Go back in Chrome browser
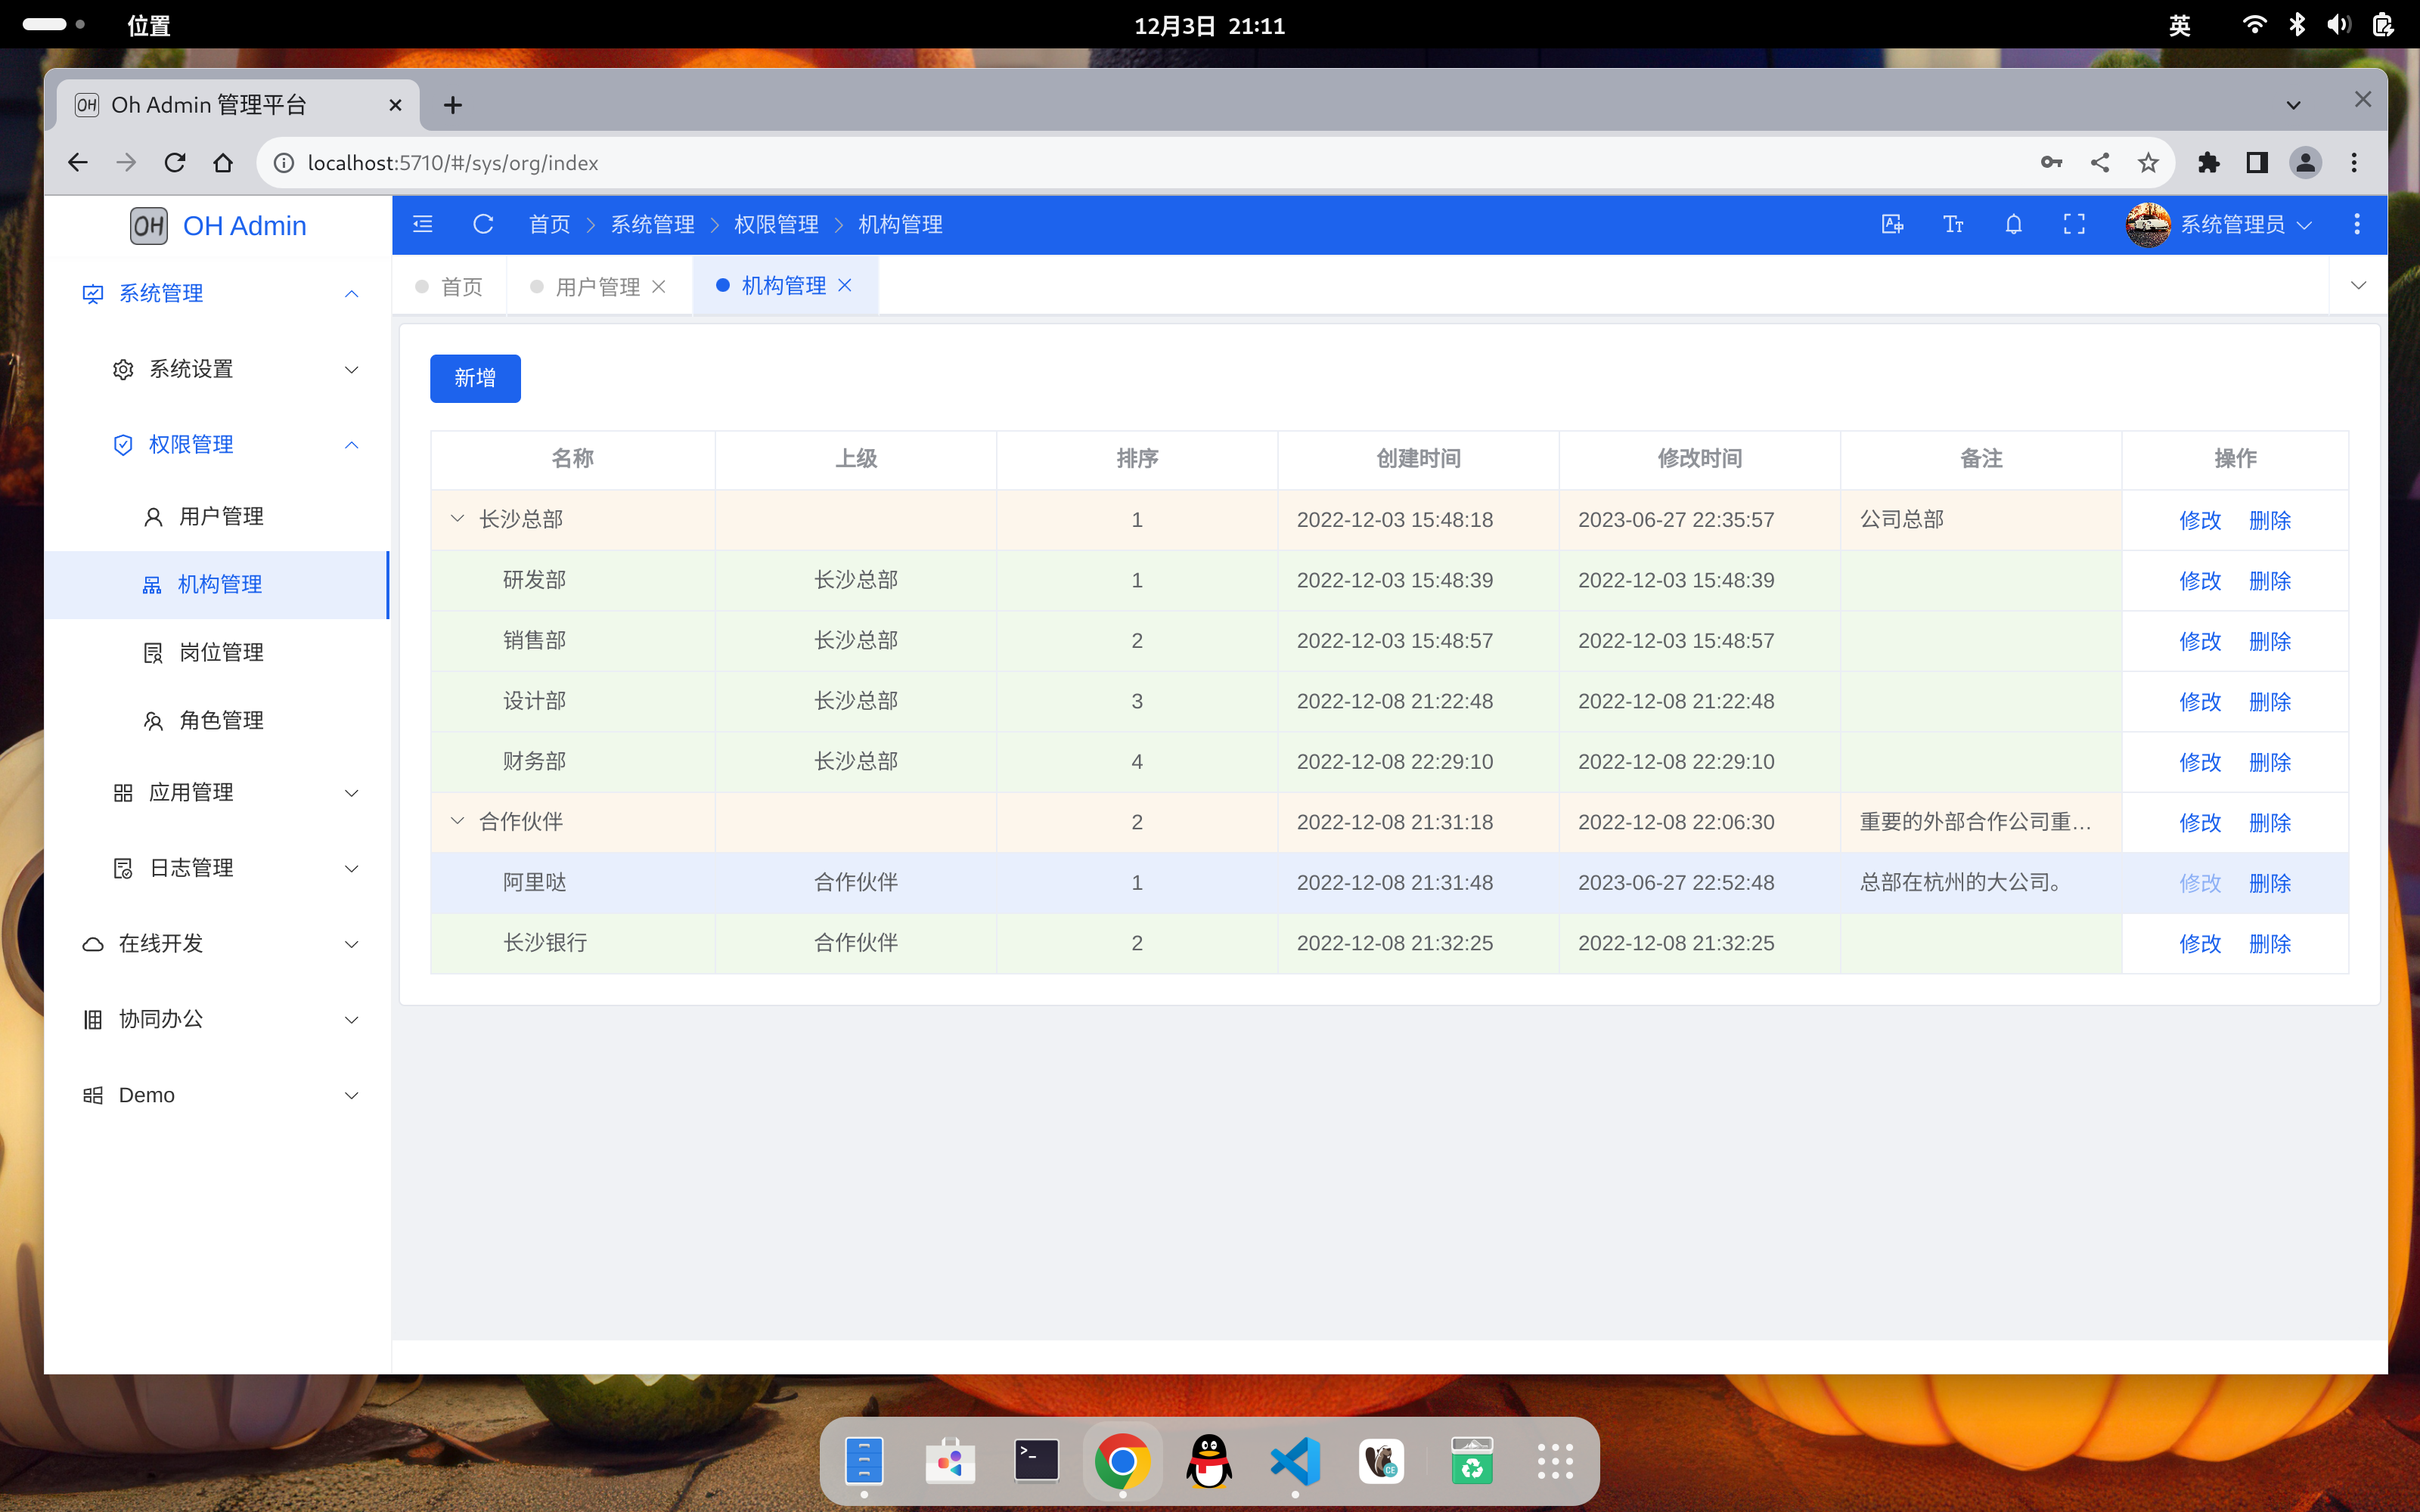This screenshot has width=2420, height=1512. pyautogui.click(x=78, y=162)
